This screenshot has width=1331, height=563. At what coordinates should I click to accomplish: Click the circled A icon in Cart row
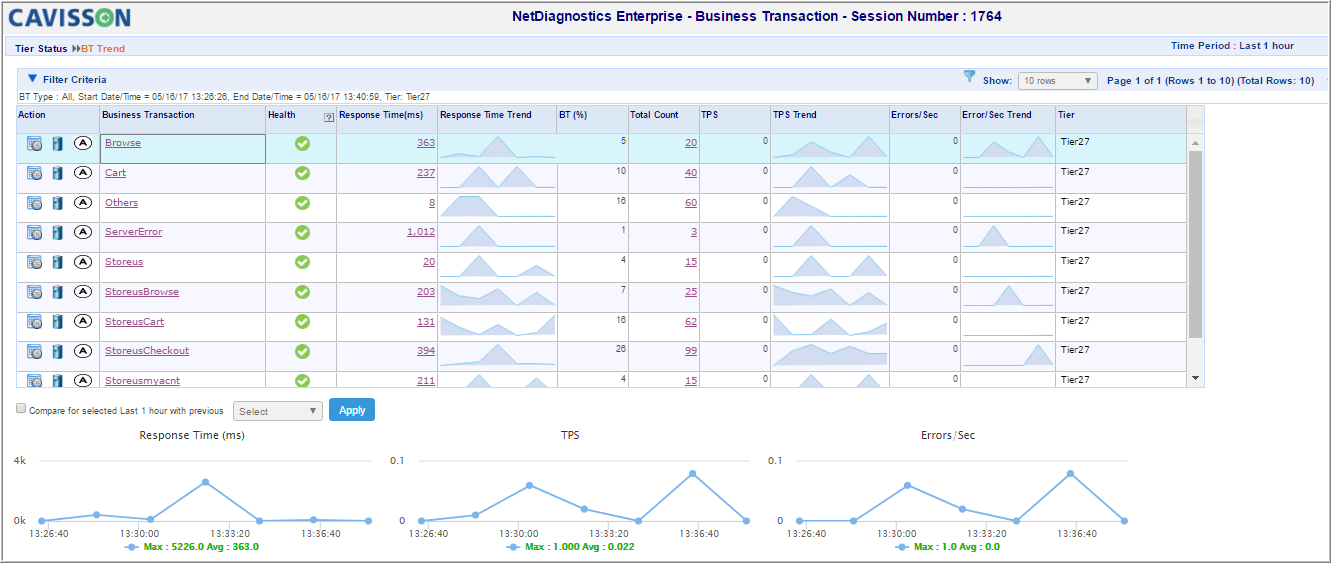(x=83, y=174)
